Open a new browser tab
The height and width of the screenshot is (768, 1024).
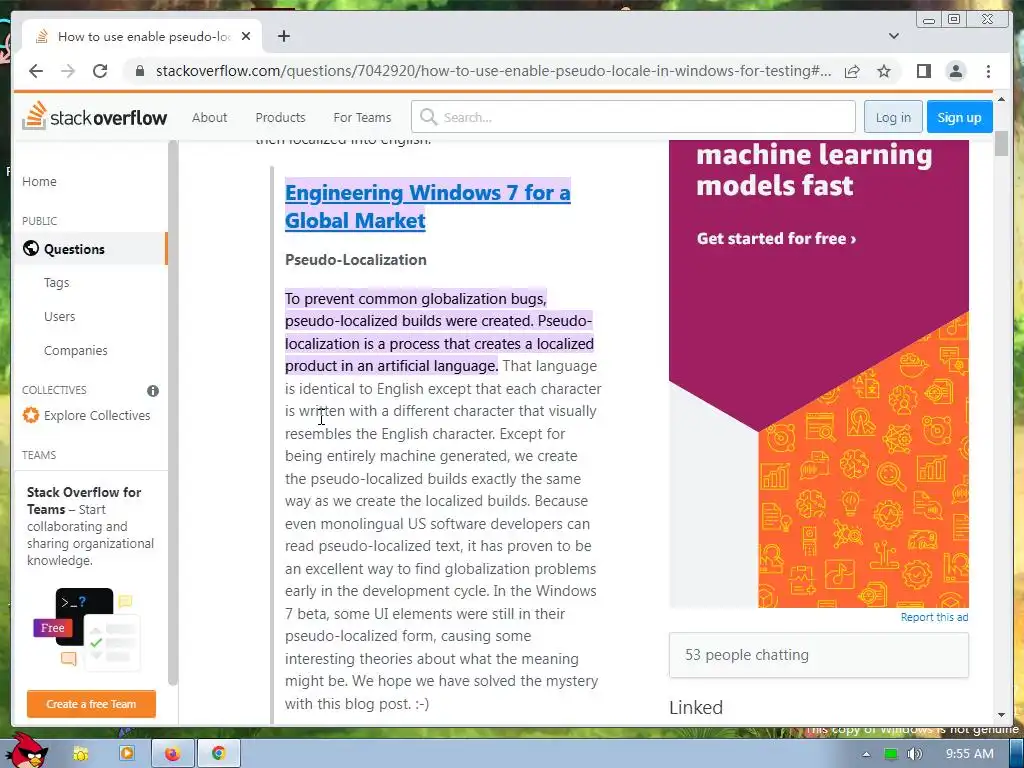[283, 36]
